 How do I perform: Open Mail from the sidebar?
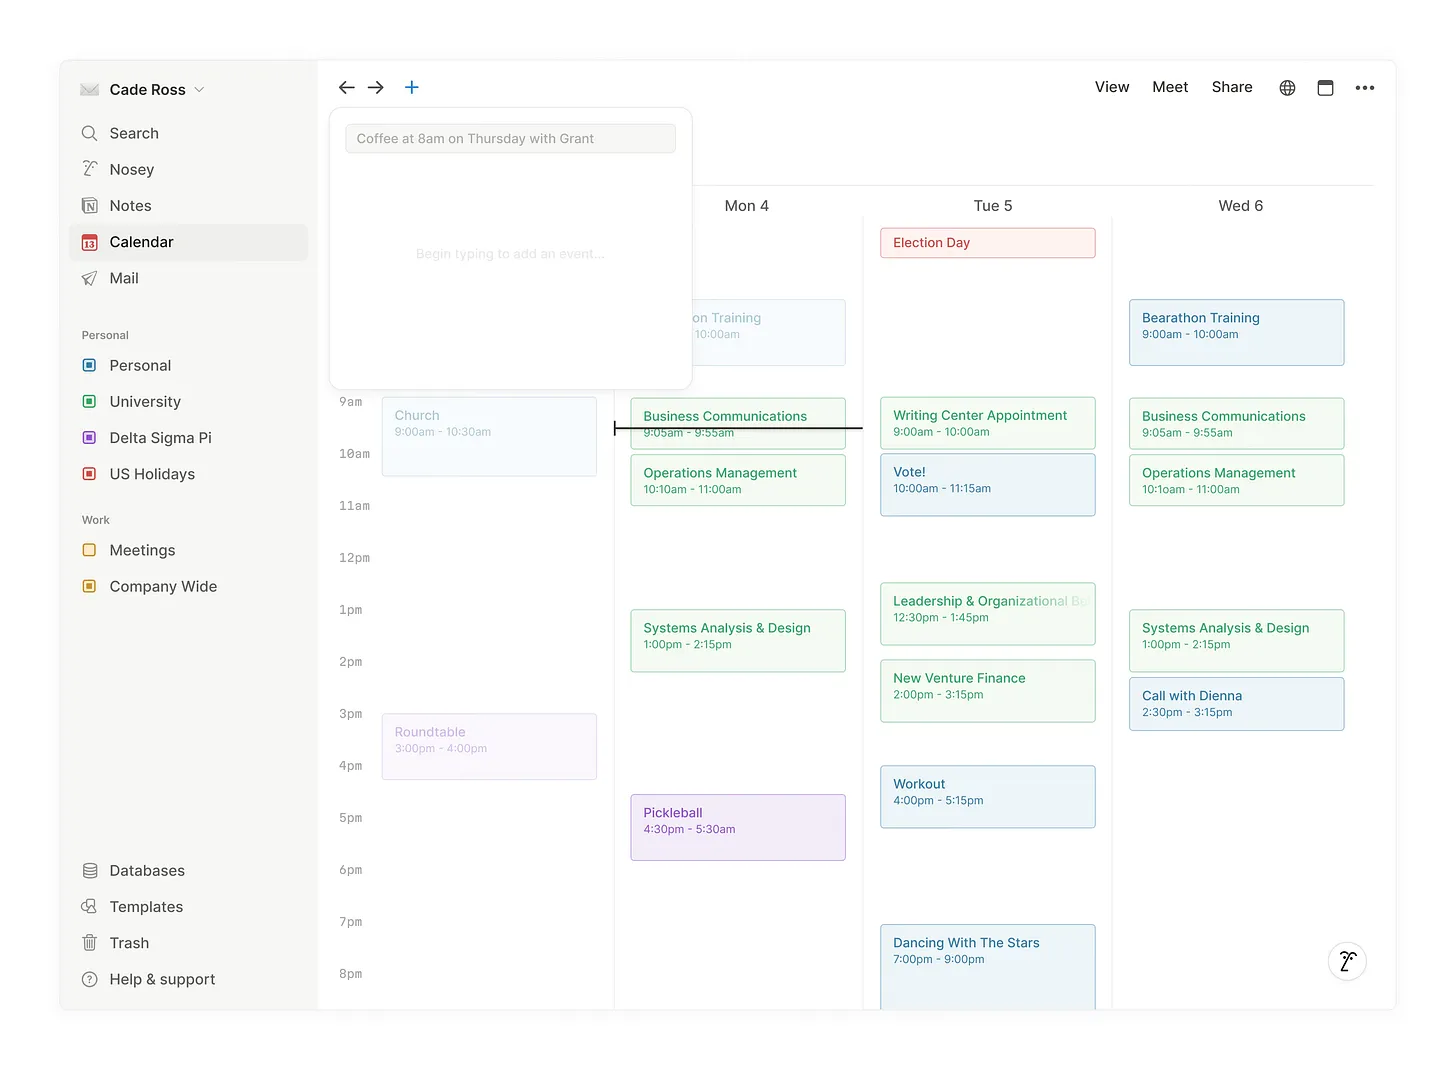124,278
